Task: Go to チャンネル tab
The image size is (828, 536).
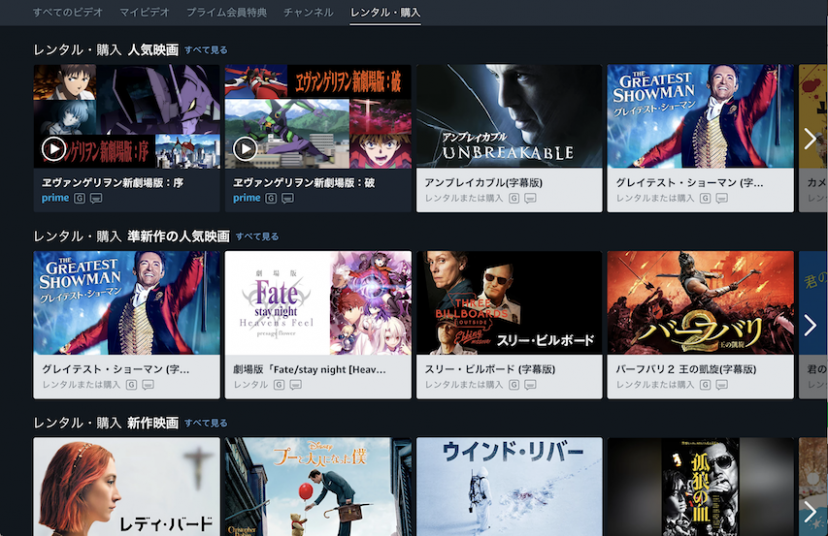Action: (308, 12)
